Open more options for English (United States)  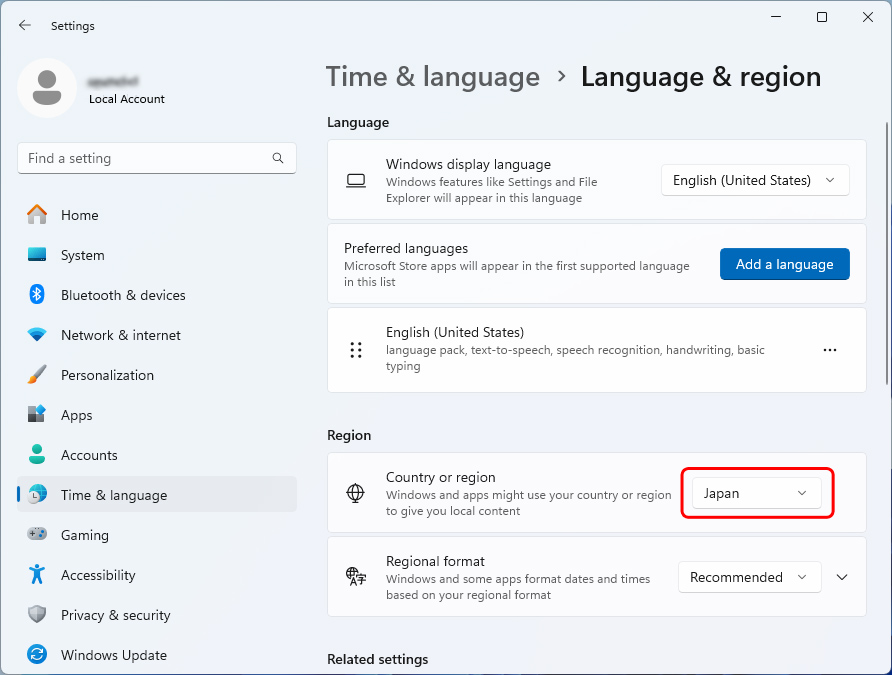point(830,350)
